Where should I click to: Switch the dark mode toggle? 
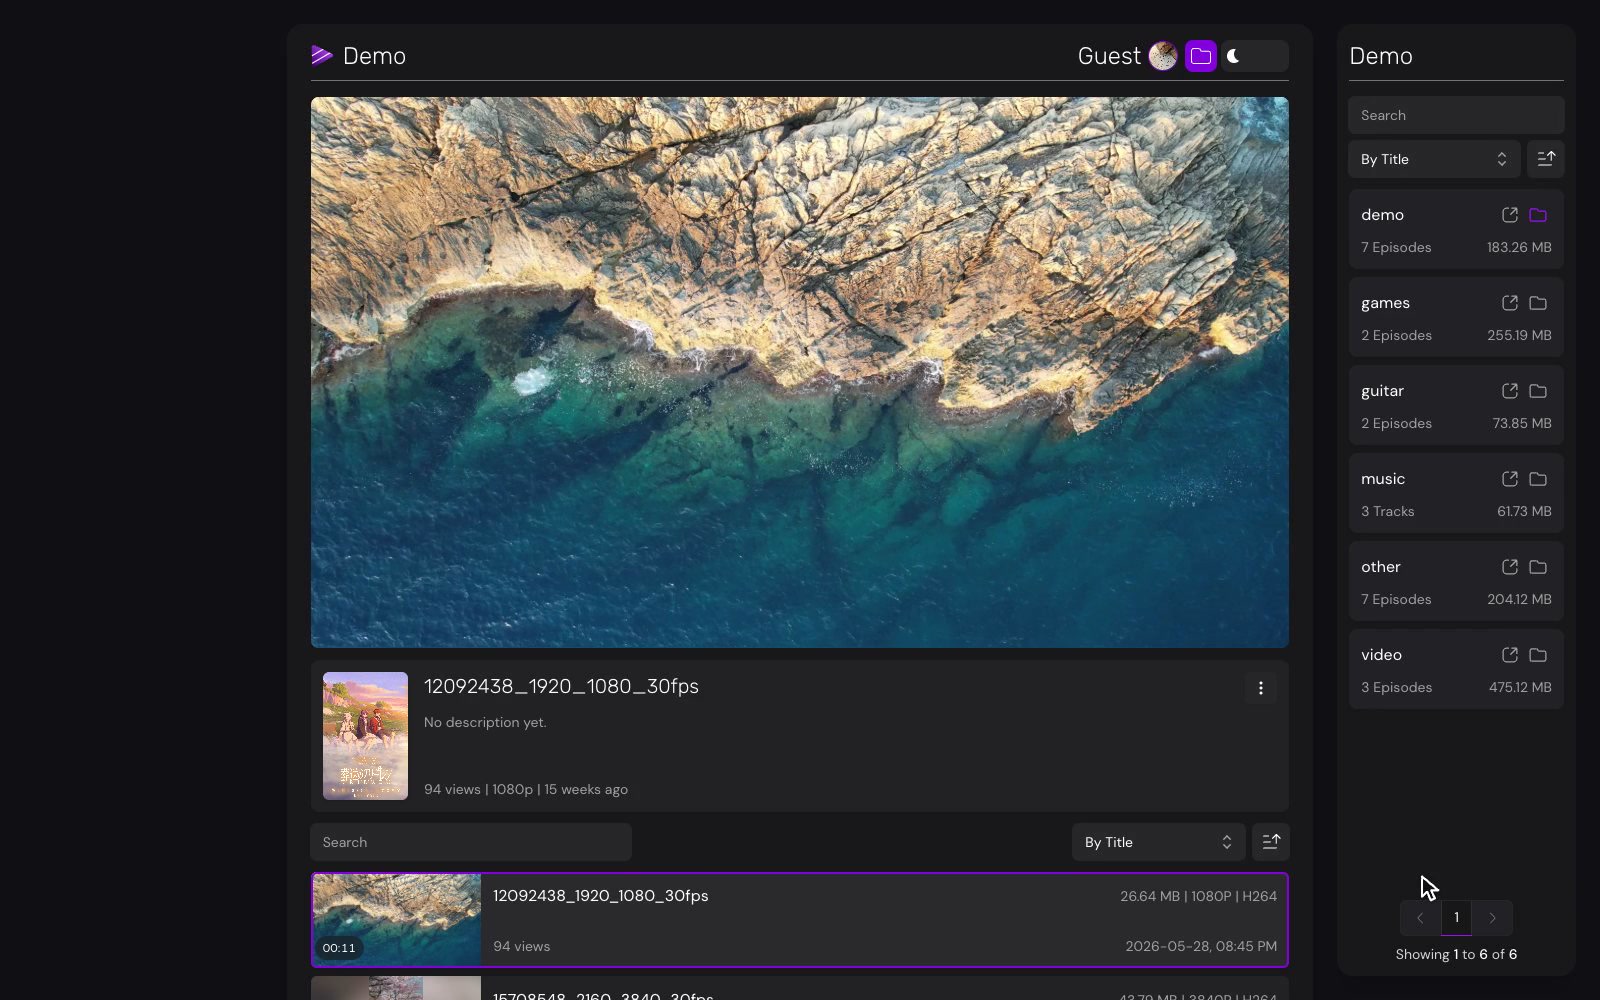pos(1255,56)
